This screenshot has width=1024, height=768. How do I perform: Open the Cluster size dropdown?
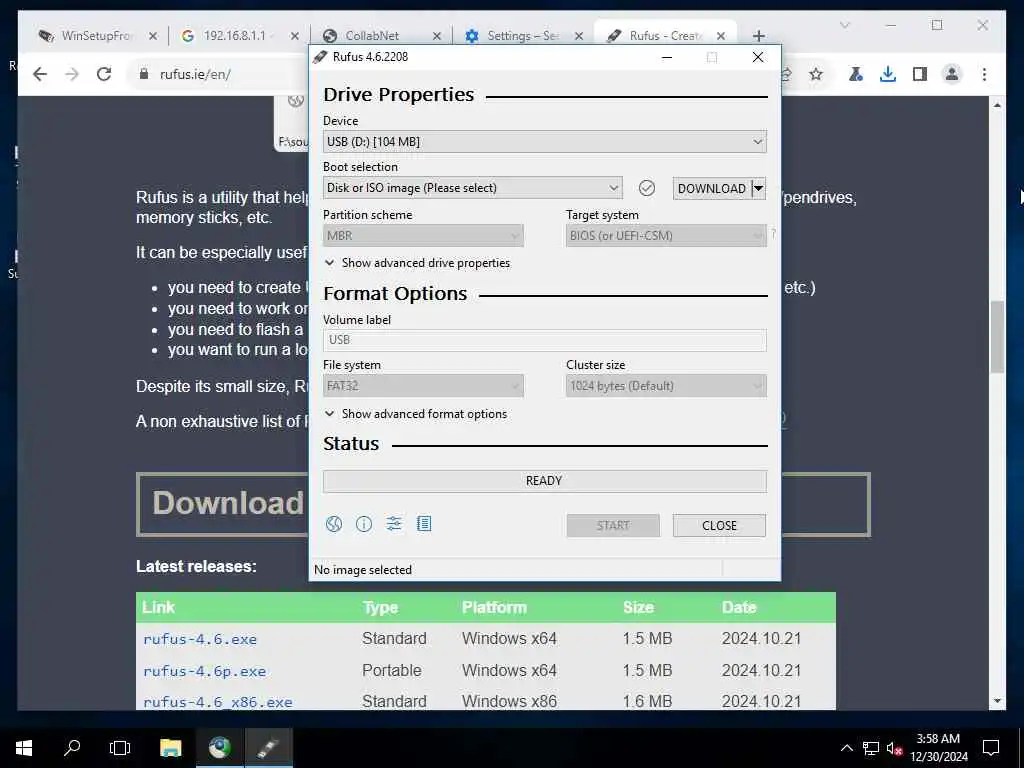[666, 386]
